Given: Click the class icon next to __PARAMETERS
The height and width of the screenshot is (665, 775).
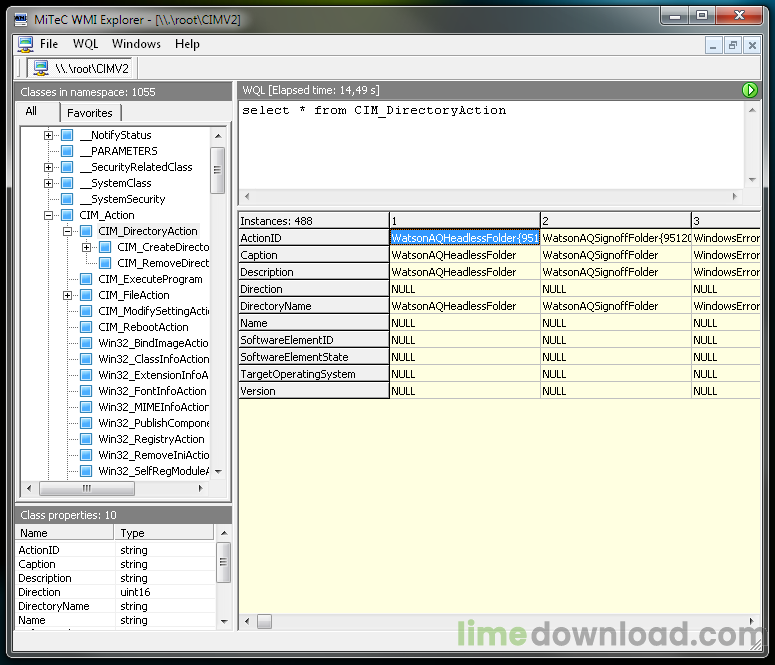Looking at the screenshot, I should pyautogui.click(x=67, y=151).
